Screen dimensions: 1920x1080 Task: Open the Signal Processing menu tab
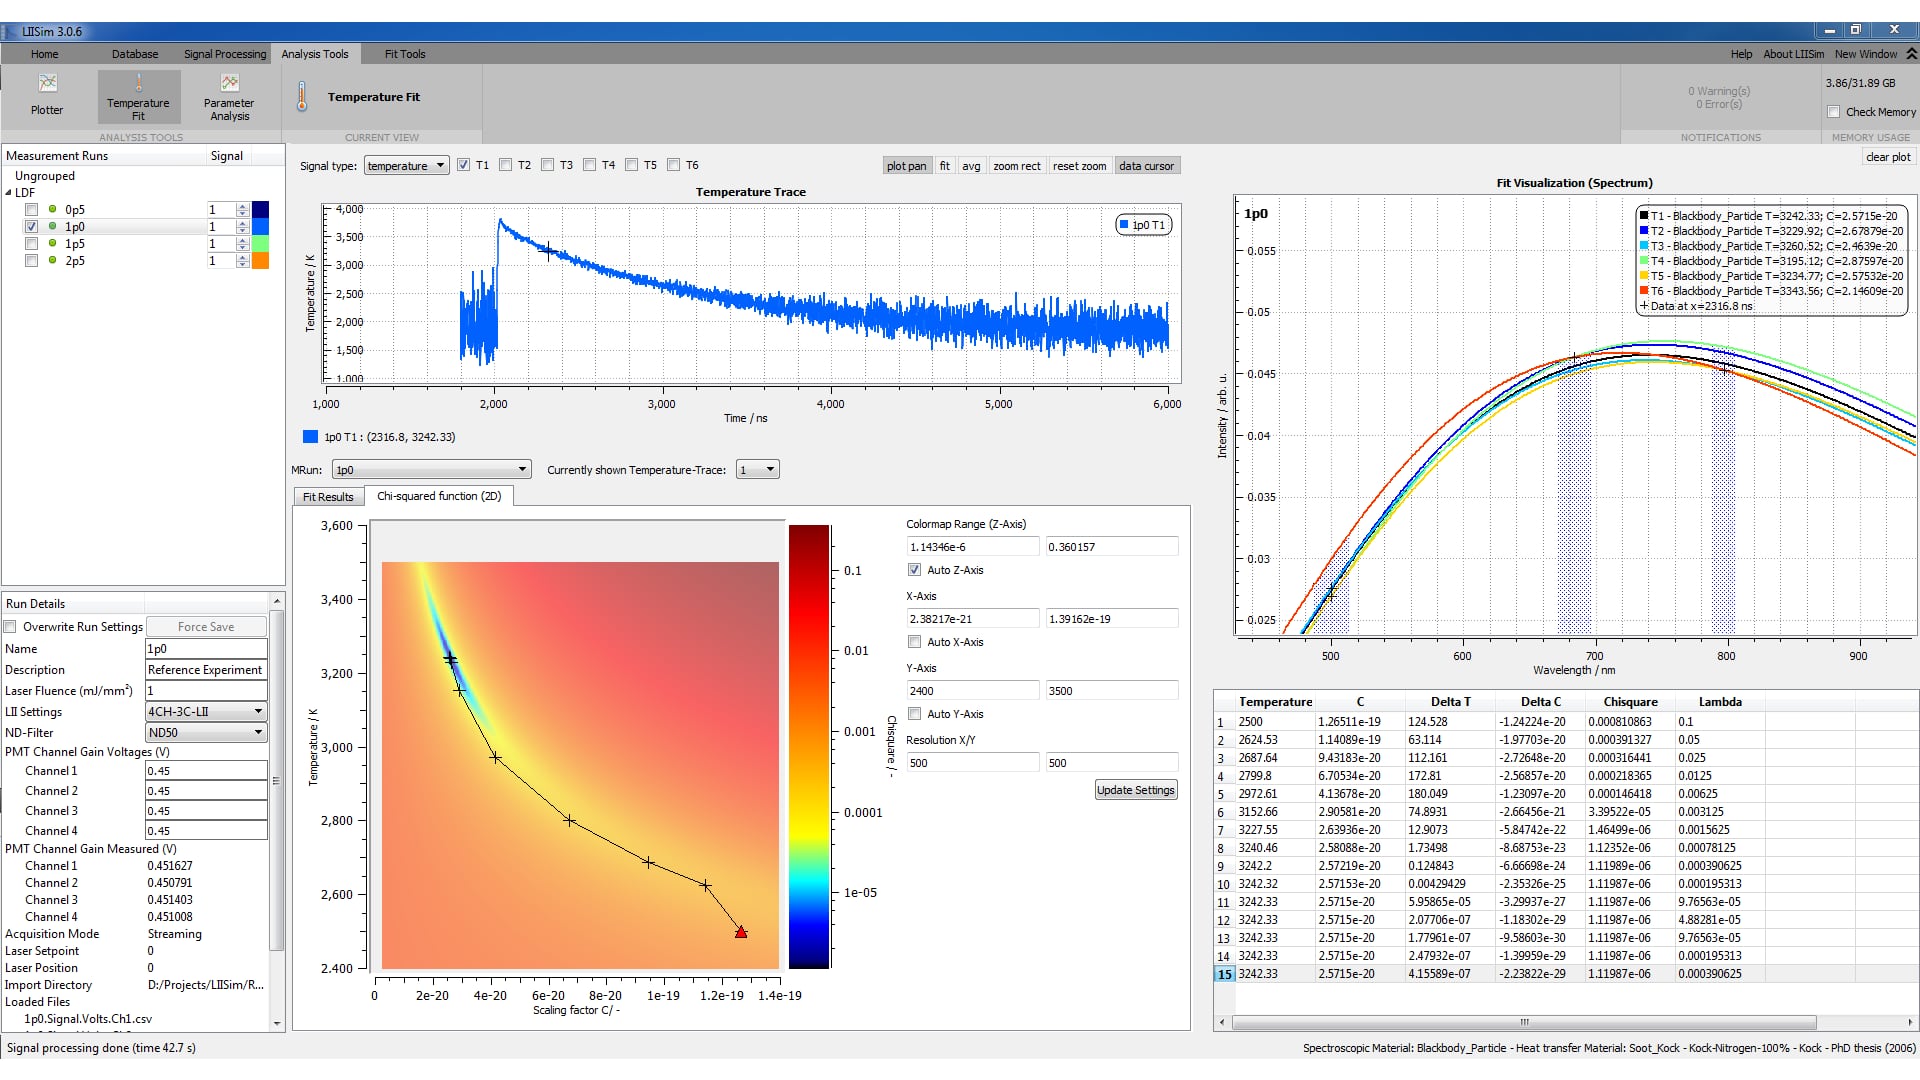point(225,54)
